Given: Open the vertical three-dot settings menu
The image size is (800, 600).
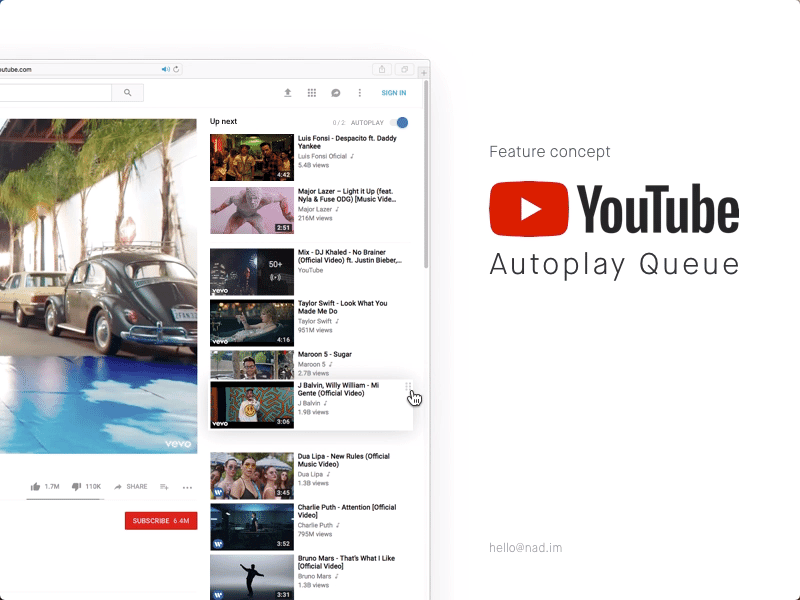Looking at the screenshot, I should (360, 92).
